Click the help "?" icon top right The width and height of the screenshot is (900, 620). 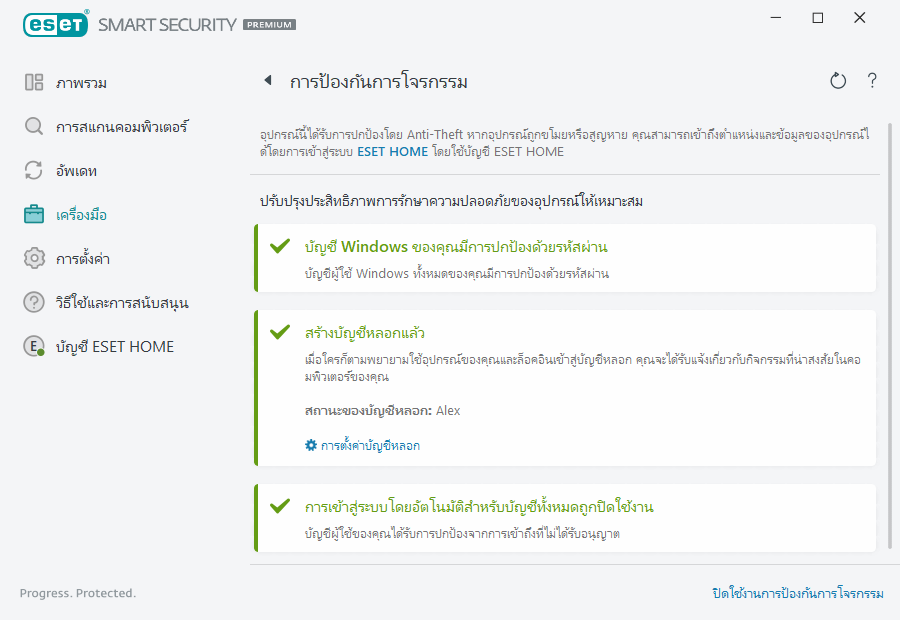pyautogui.click(x=871, y=81)
